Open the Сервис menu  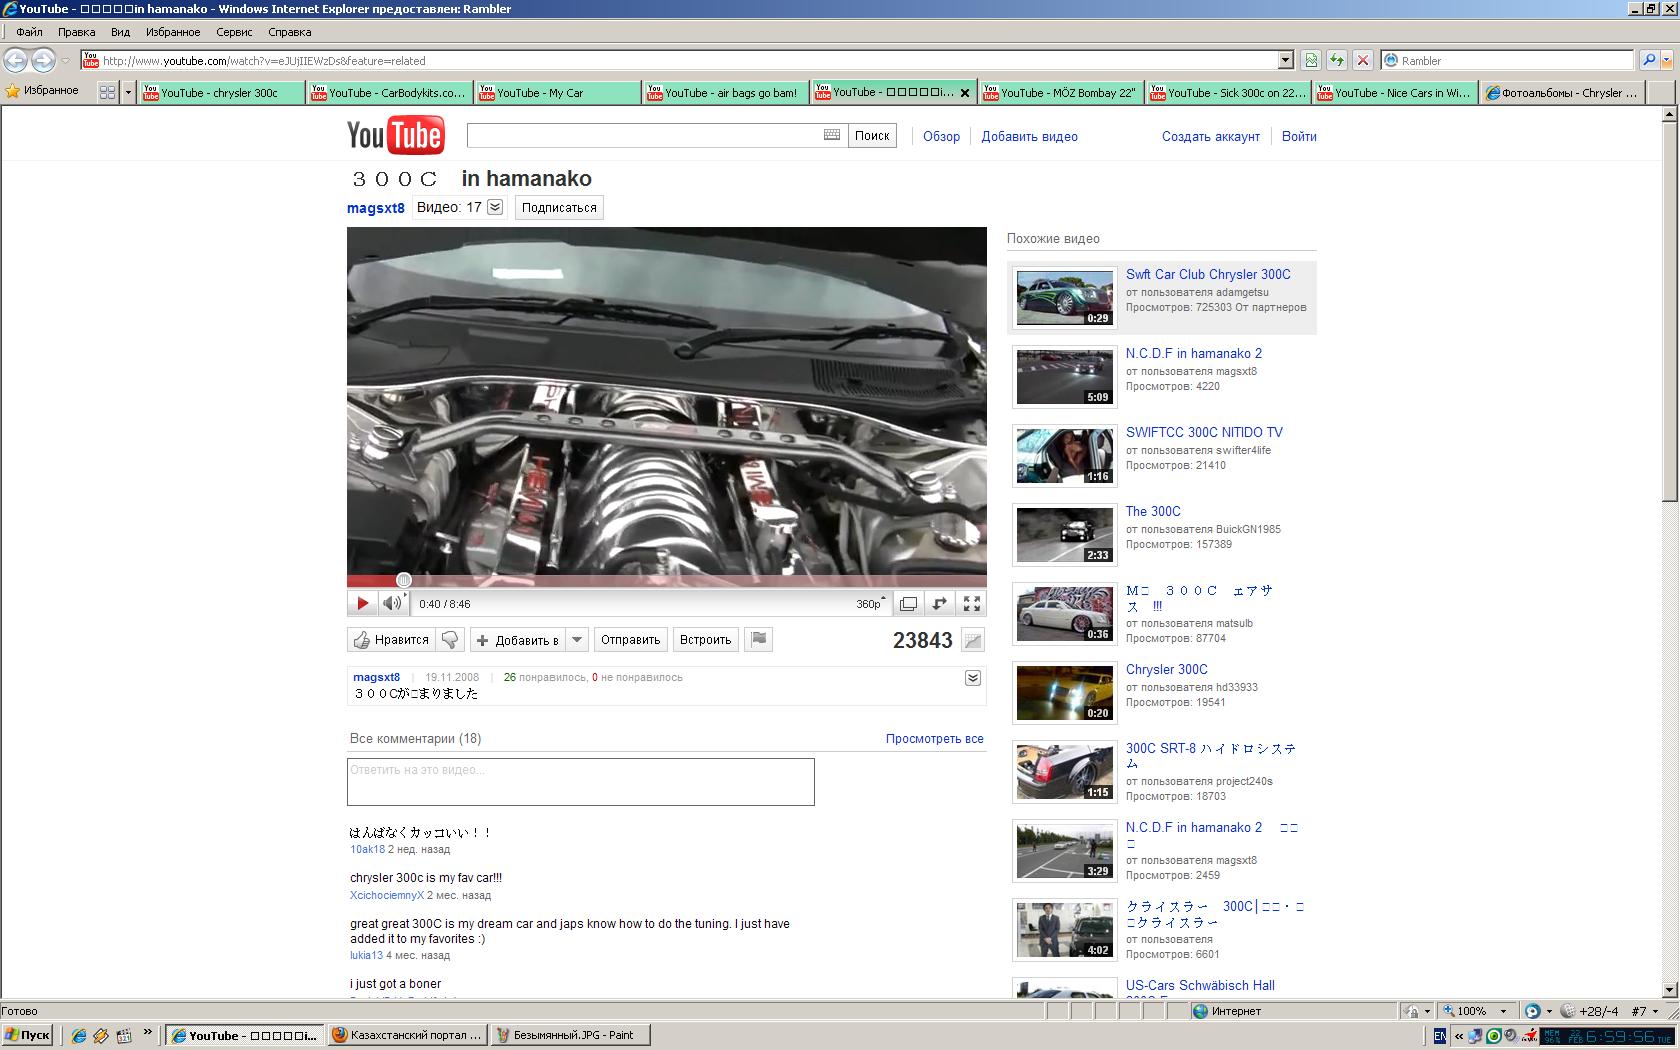pyautogui.click(x=234, y=32)
